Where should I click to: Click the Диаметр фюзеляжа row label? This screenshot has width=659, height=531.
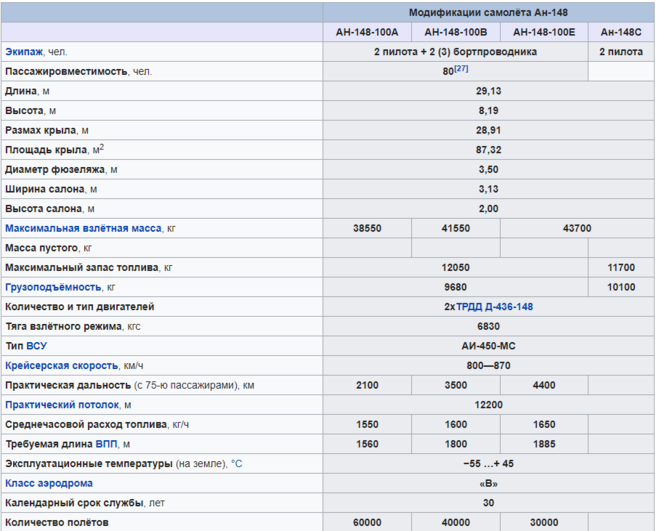coord(55,169)
